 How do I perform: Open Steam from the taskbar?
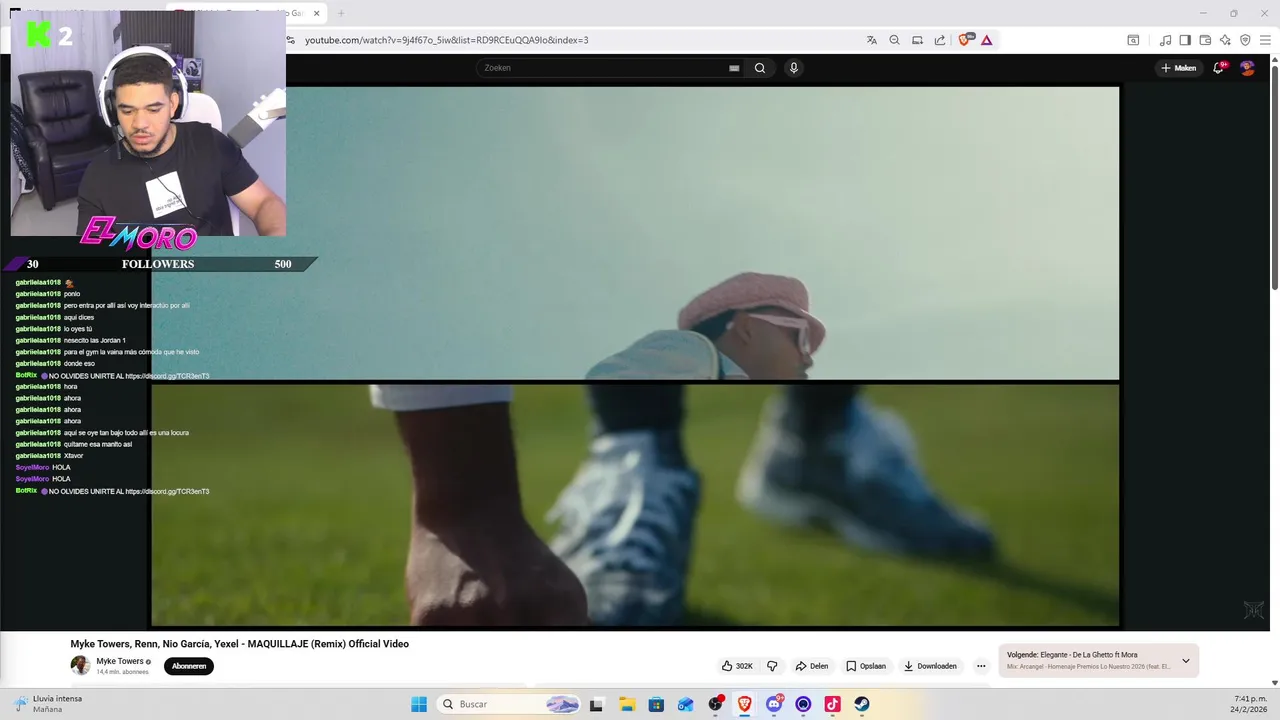pos(862,704)
